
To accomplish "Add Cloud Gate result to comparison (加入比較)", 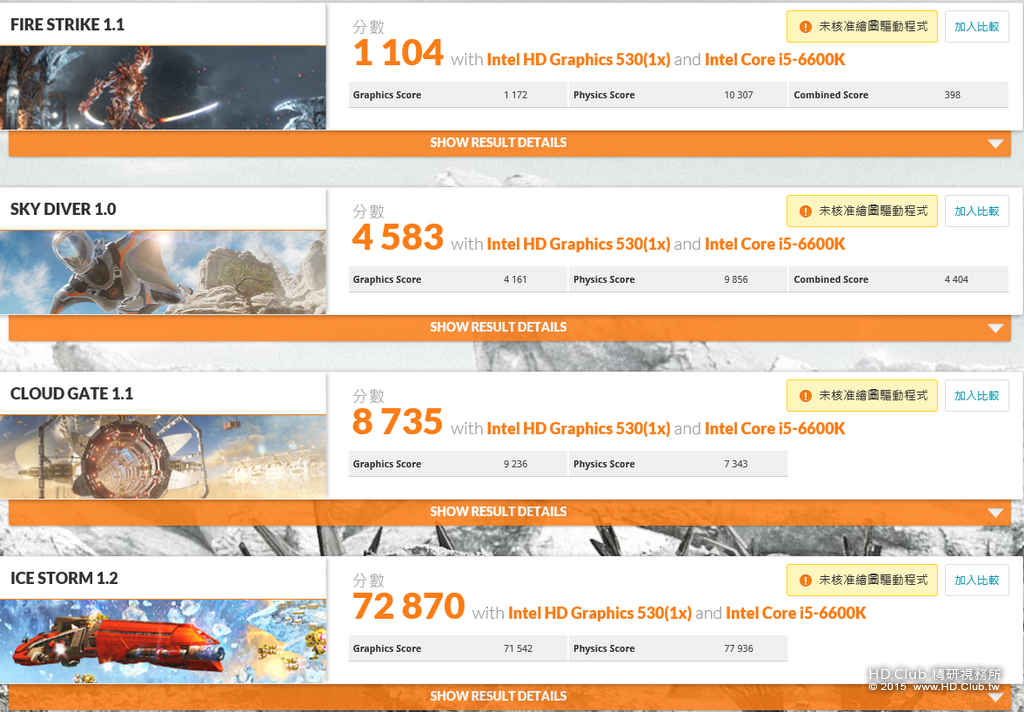I will coord(976,396).
